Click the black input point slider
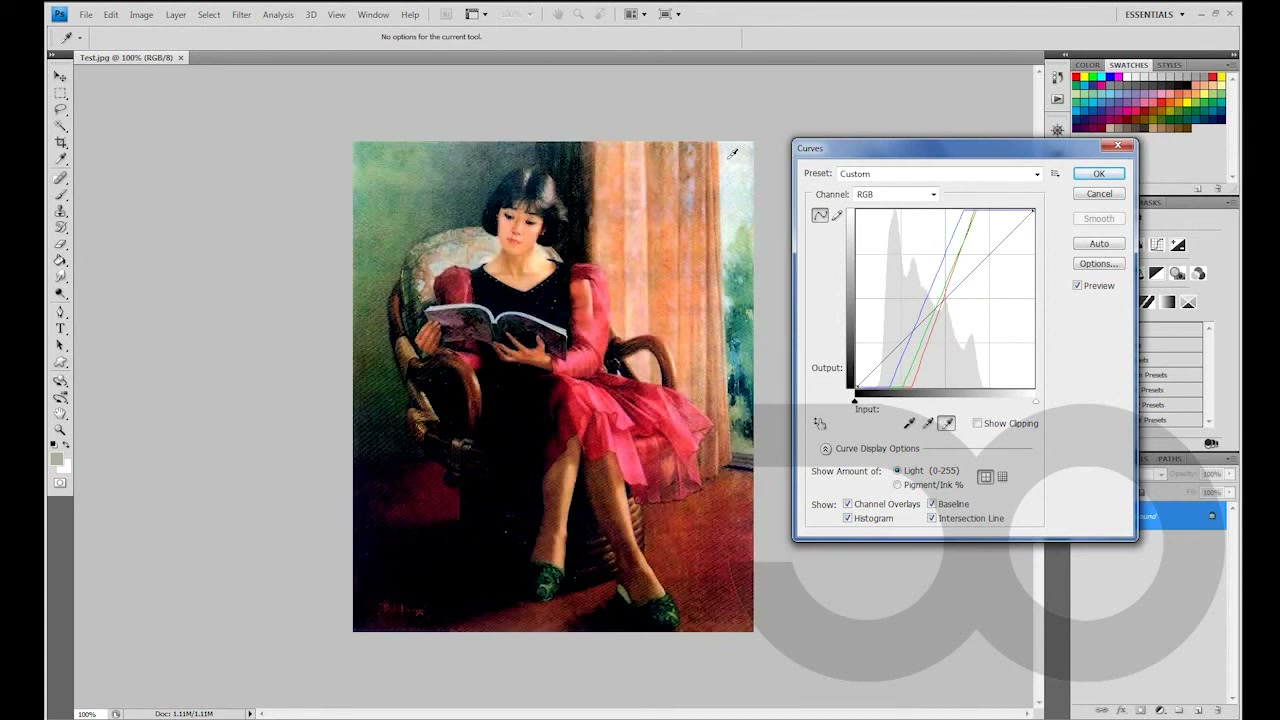1280x720 pixels. pos(854,401)
